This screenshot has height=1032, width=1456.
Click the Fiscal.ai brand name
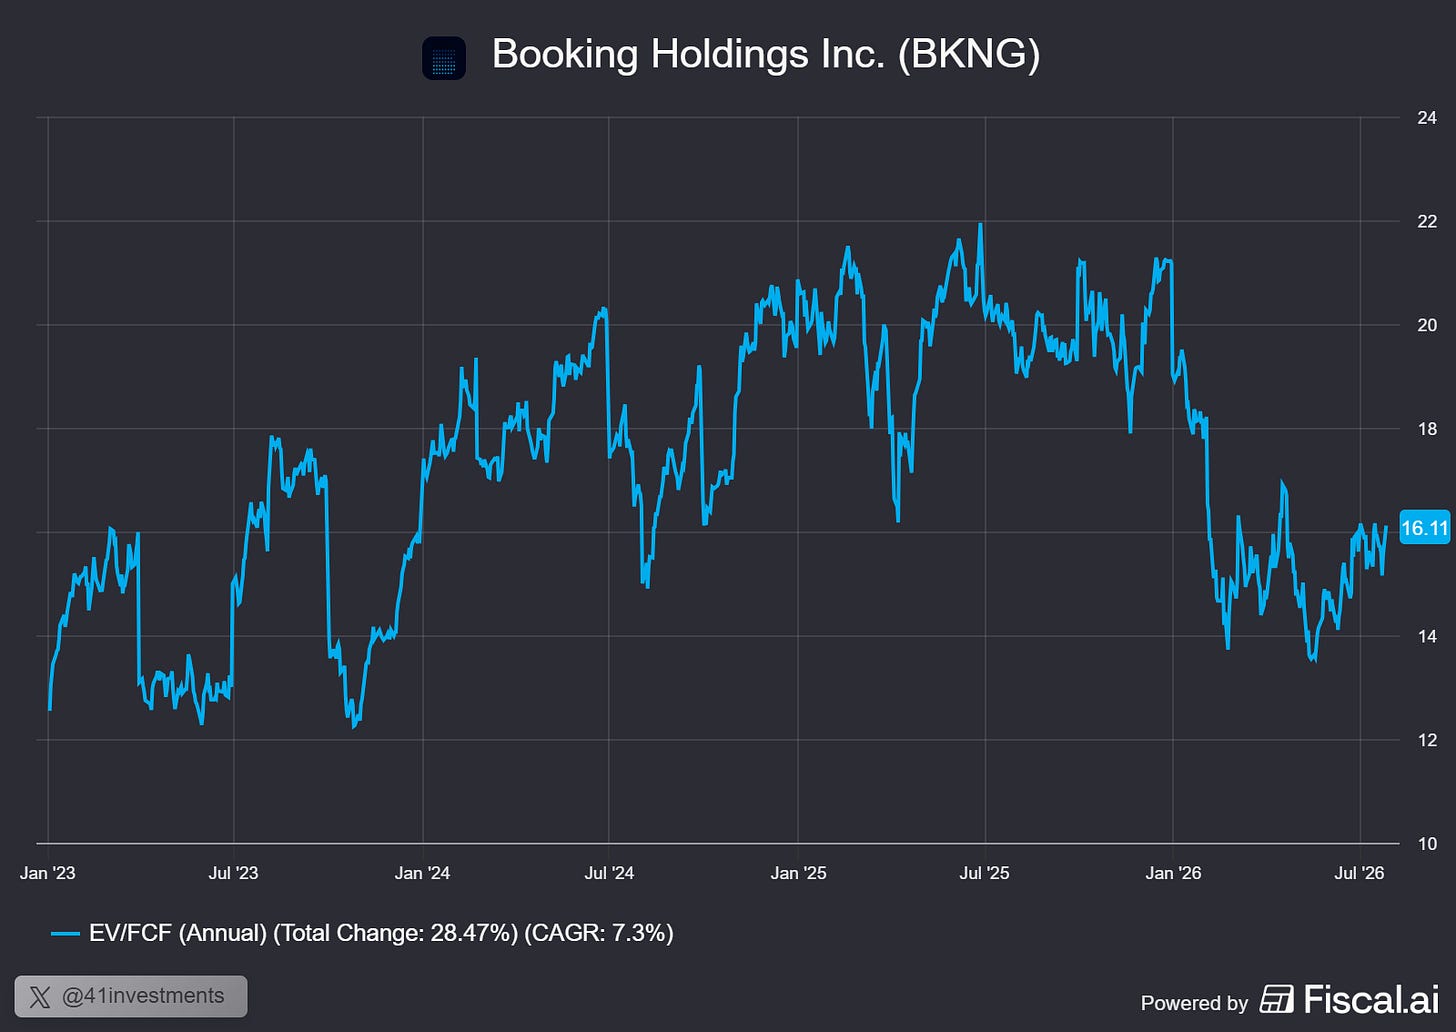(x=1371, y=999)
